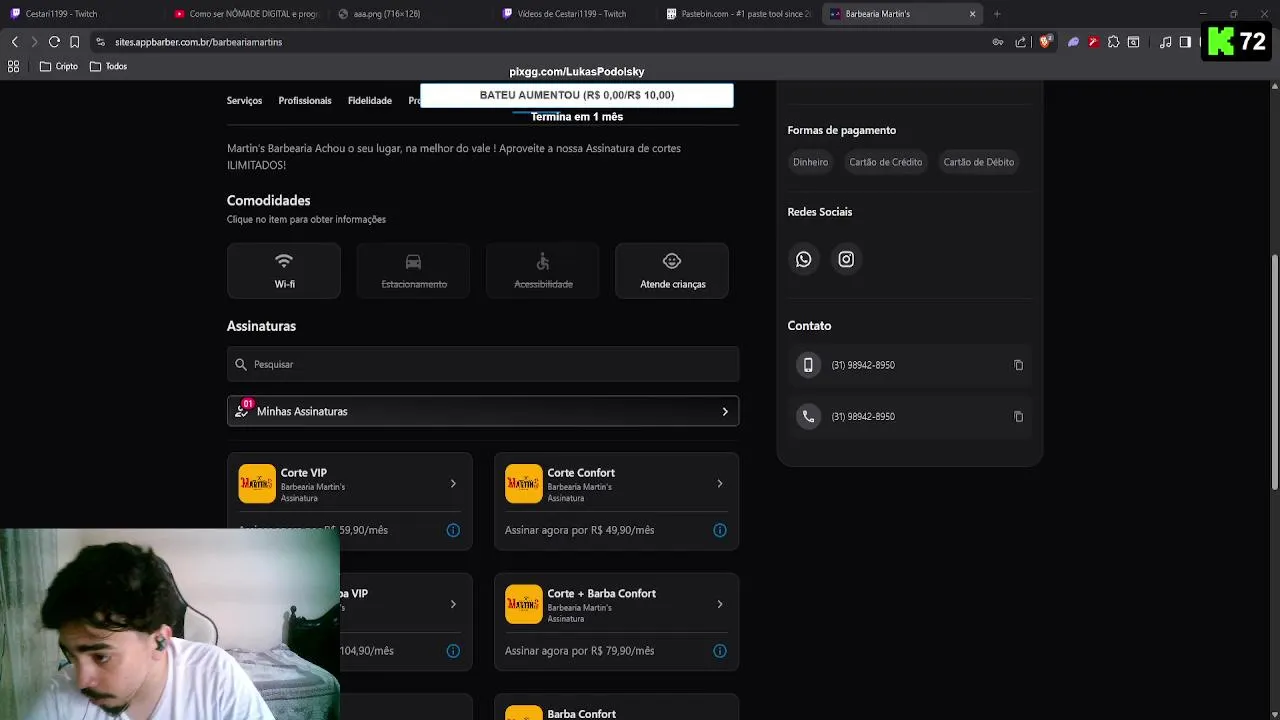Switch to the aaa.png browser tab

click(410, 14)
